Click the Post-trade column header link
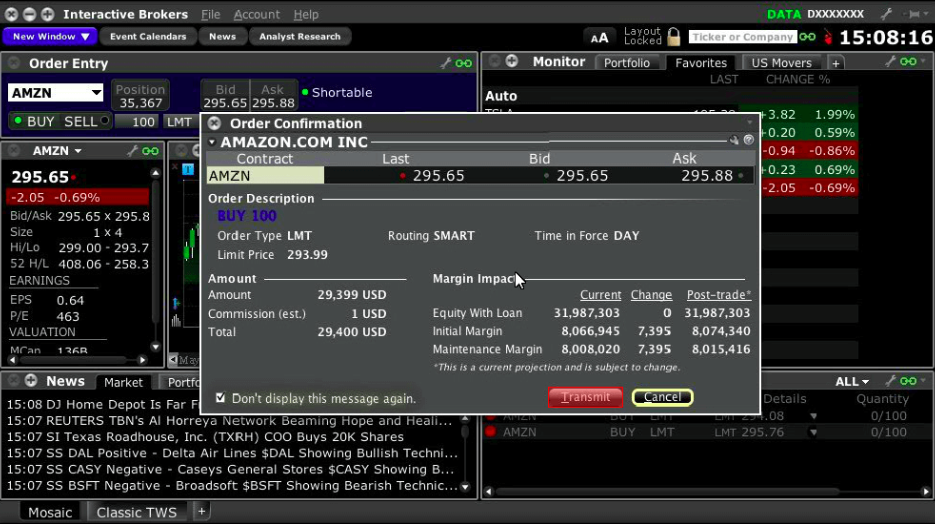Viewport: 935px width, 524px height. (719, 295)
